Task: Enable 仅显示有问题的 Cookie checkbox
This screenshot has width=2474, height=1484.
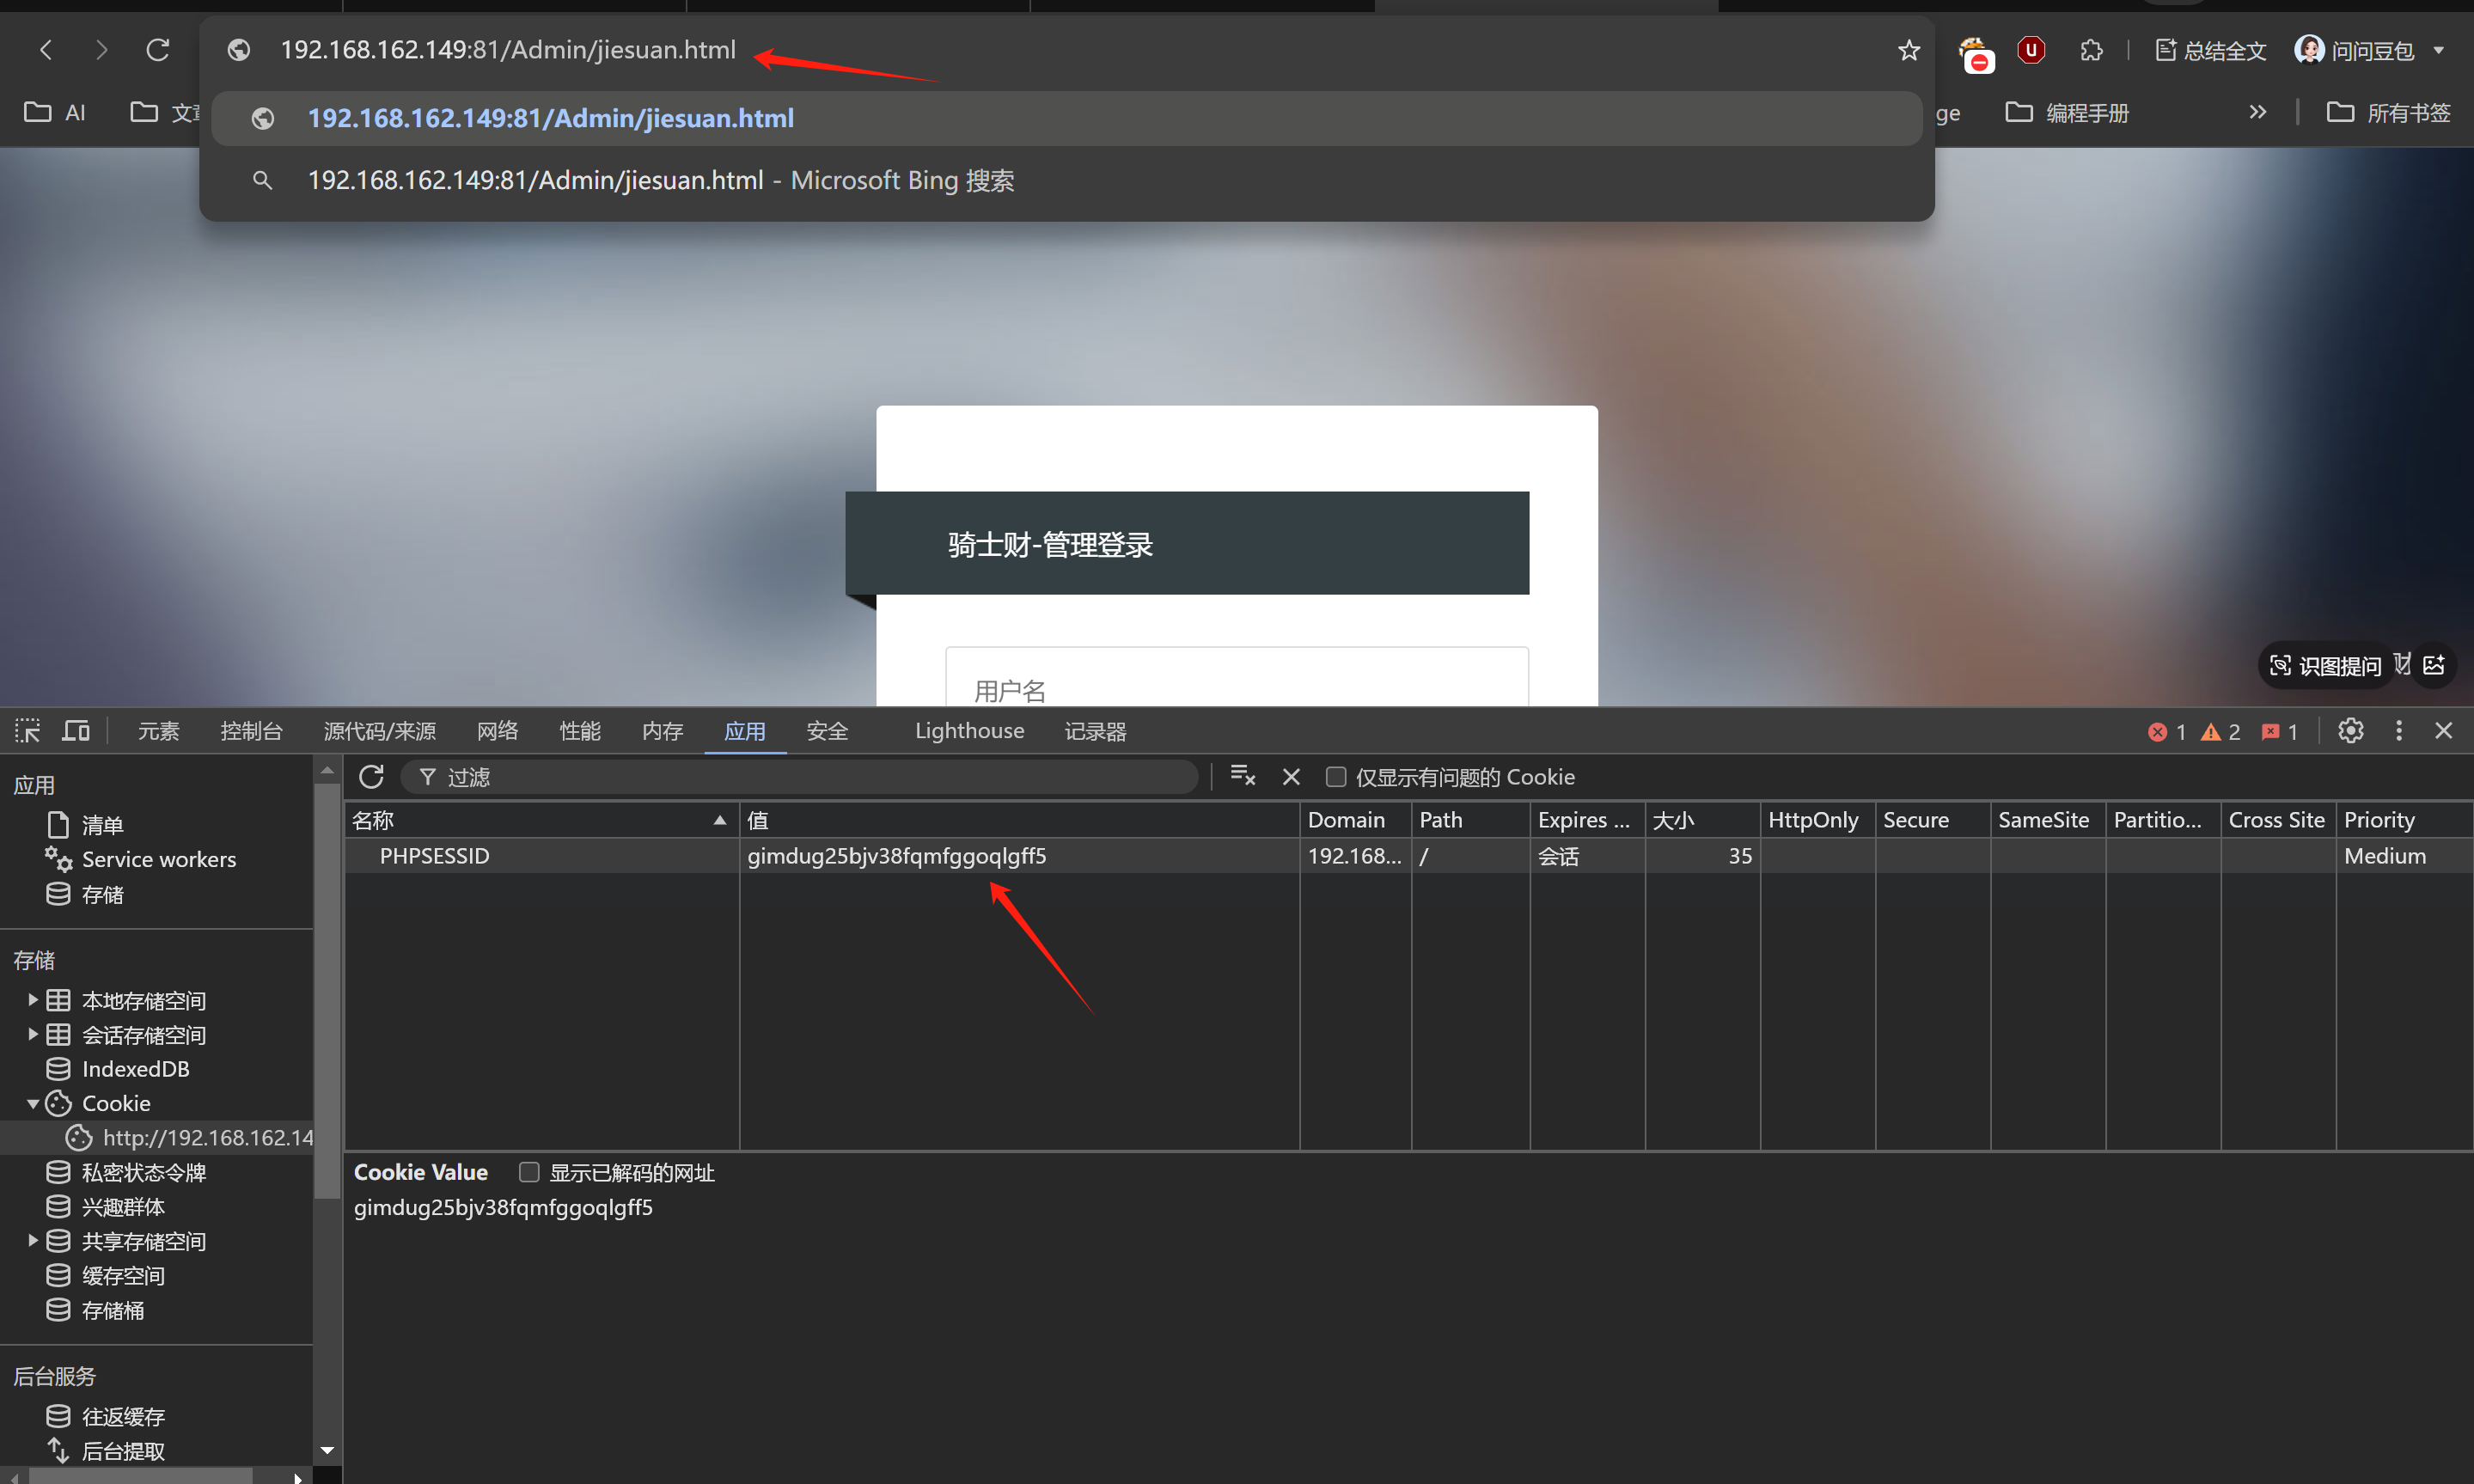Action: tap(1336, 777)
